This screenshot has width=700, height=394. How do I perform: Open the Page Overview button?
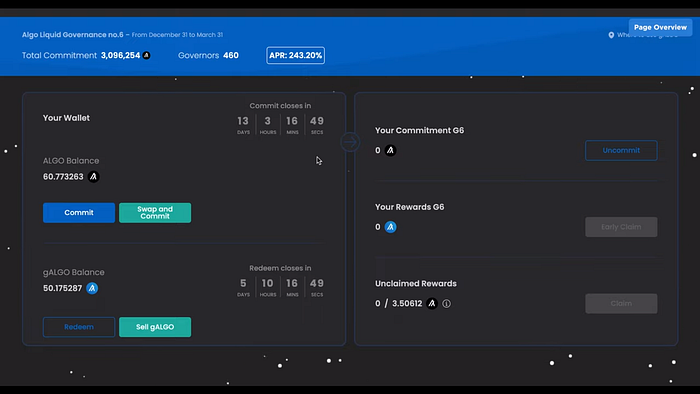660,27
